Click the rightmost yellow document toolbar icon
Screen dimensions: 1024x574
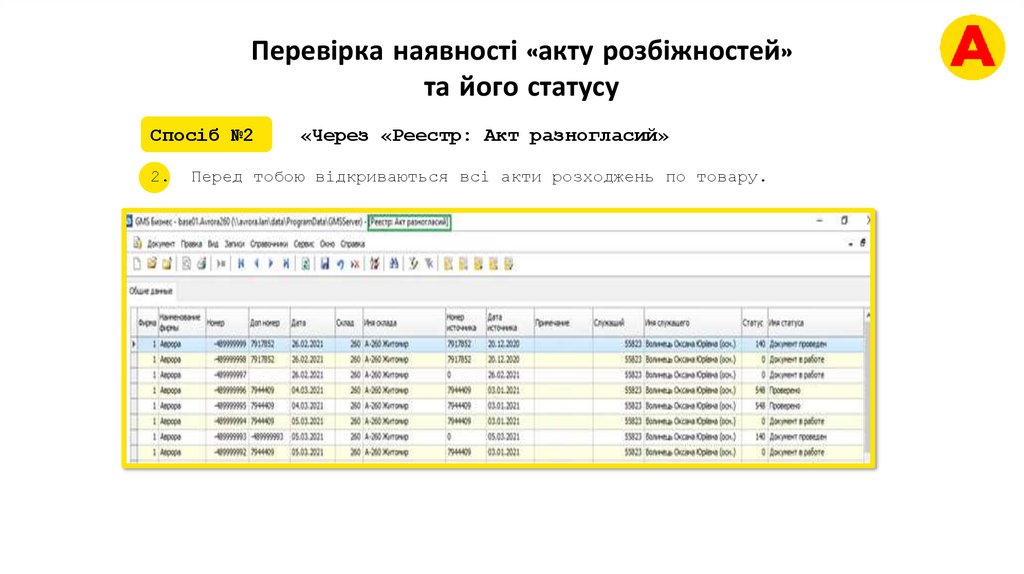coord(509,264)
